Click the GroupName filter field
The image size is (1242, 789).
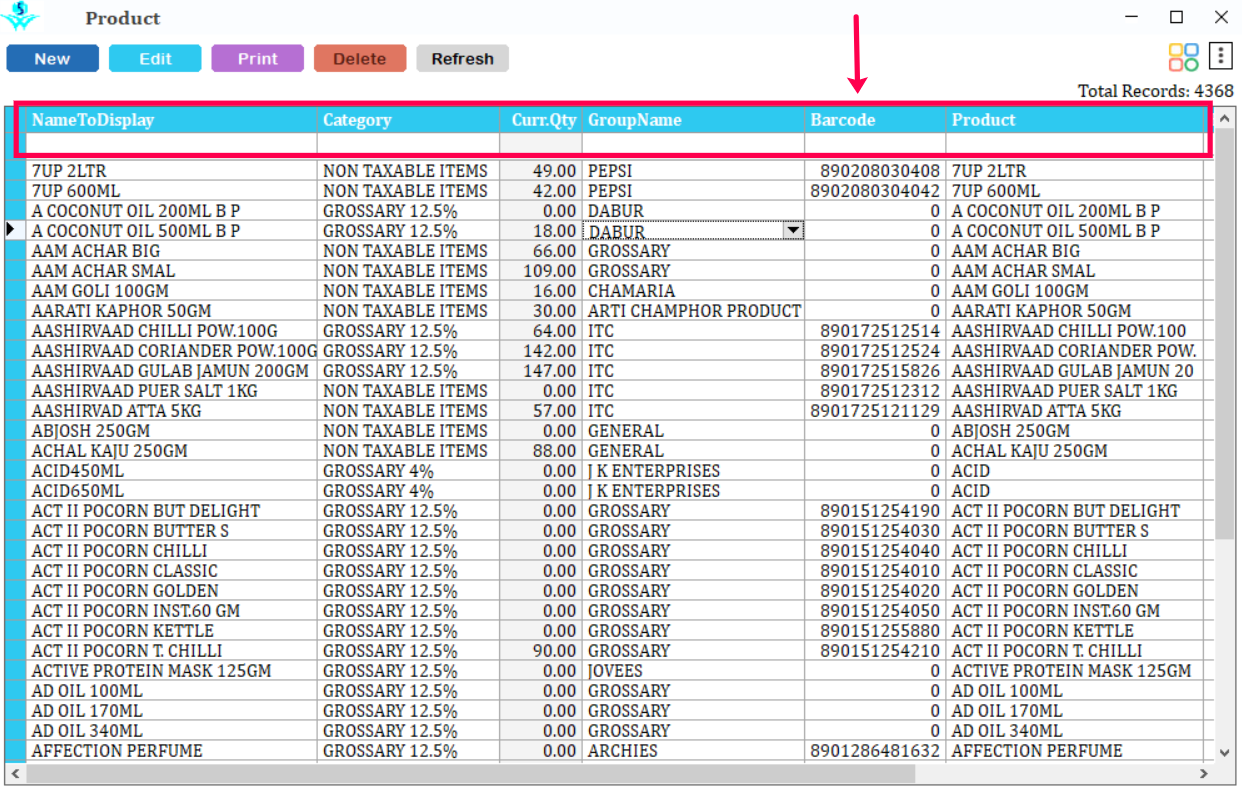coord(693,143)
